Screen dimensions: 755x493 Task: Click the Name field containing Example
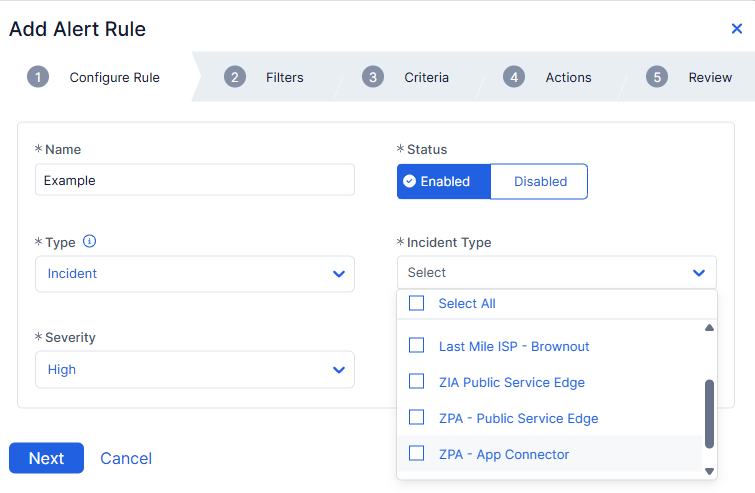point(195,180)
